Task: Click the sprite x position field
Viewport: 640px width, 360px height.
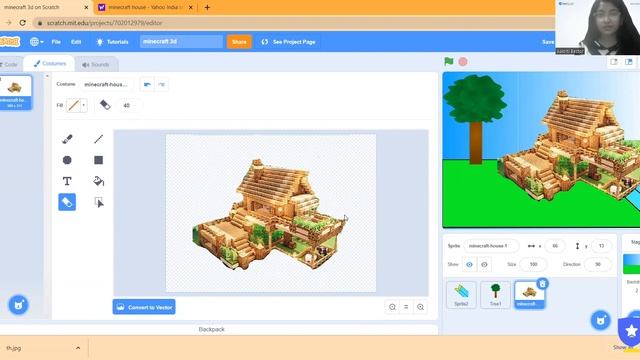Action: point(555,246)
